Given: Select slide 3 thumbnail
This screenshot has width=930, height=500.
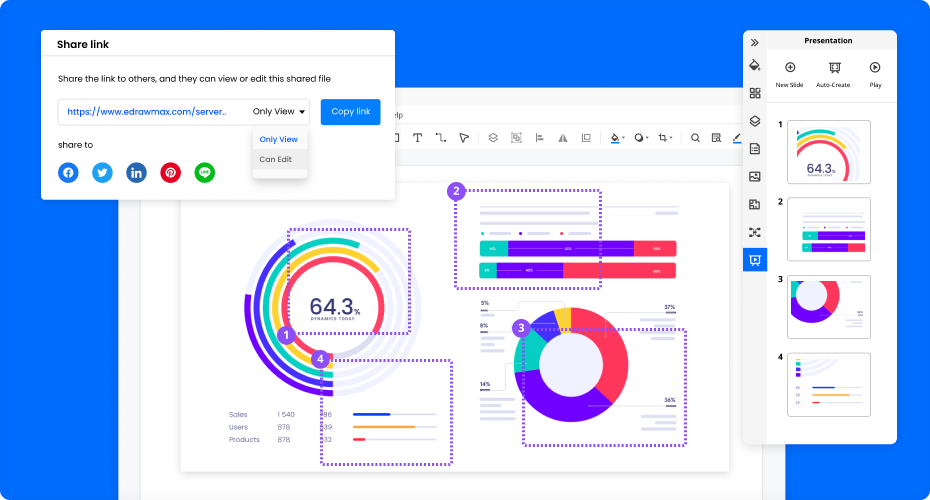Looking at the screenshot, I should [x=828, y=307].
